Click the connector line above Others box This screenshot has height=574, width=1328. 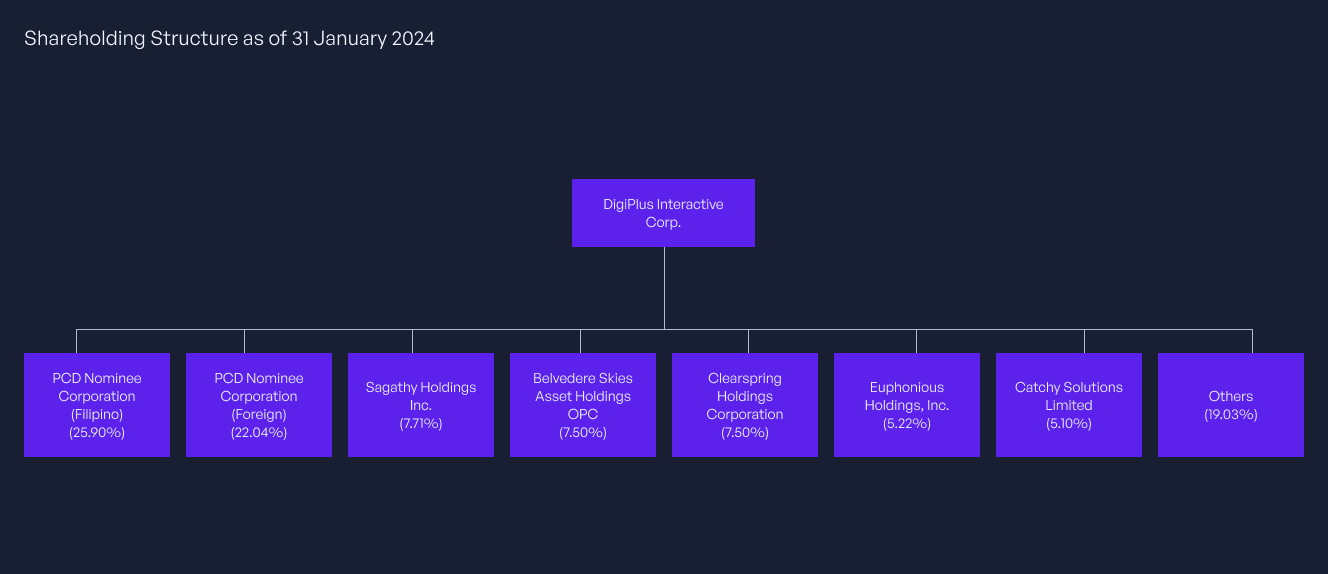pyautogui.click(x=1252, y=341)
